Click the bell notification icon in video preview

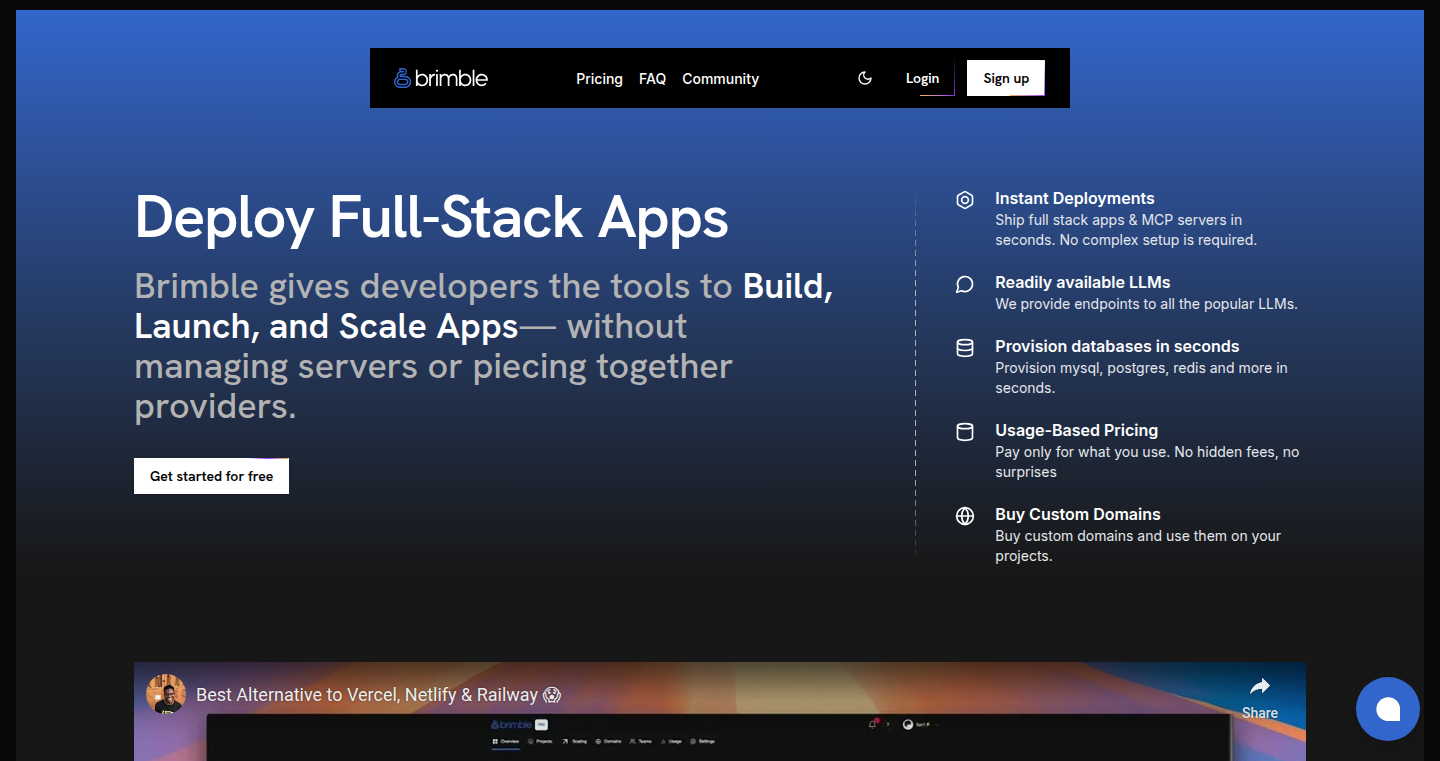(x=872, y=724)
